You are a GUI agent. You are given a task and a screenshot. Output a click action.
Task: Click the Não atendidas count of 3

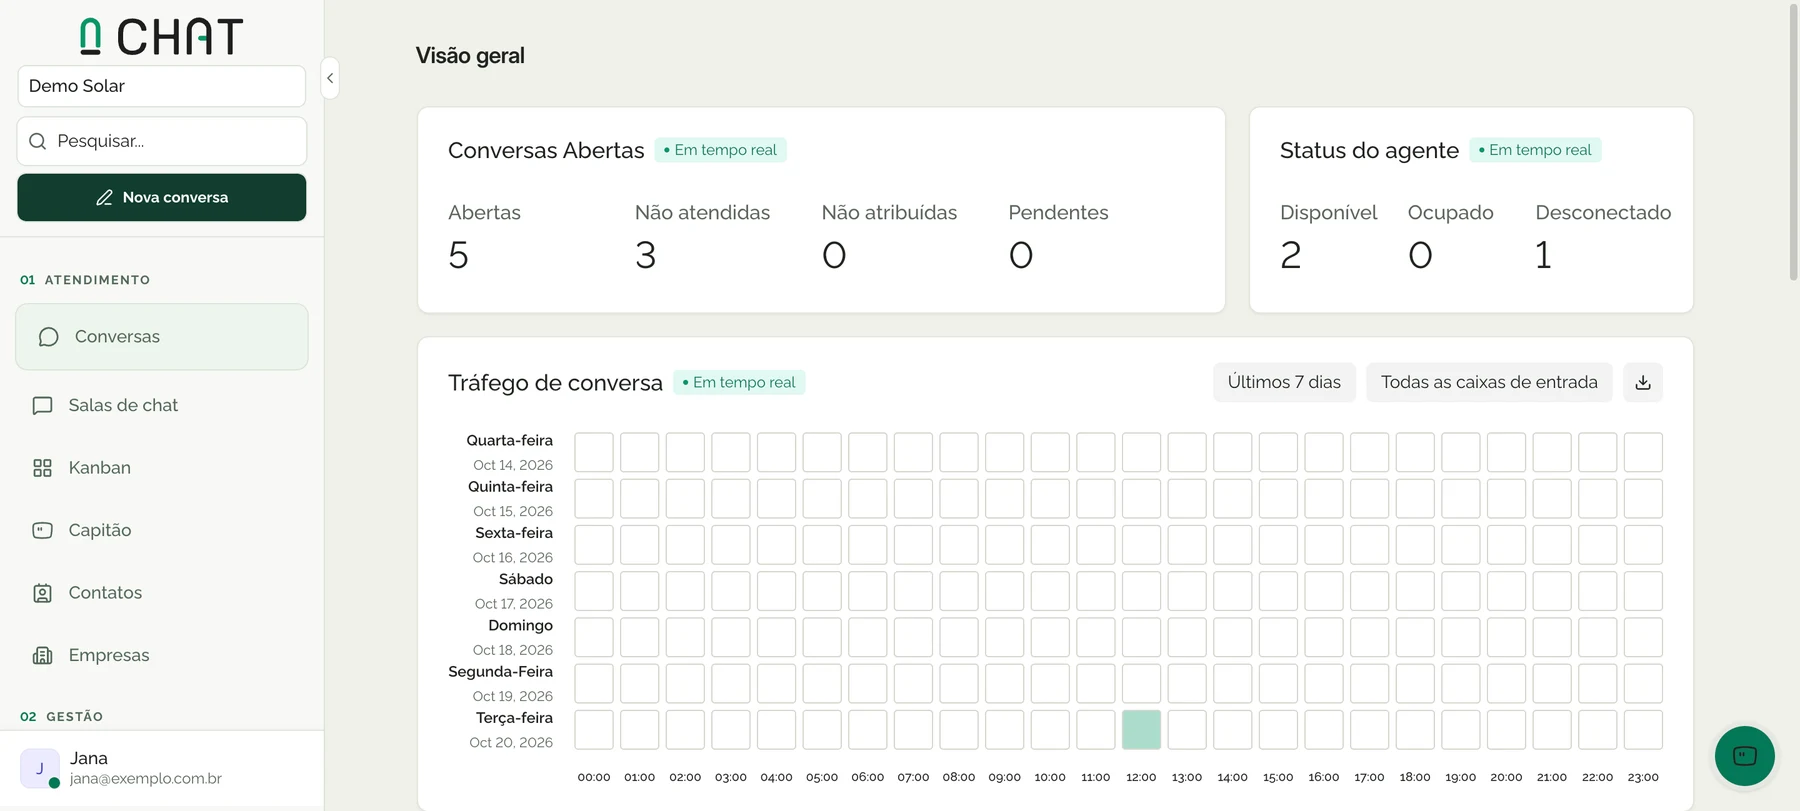click(646, 255)
